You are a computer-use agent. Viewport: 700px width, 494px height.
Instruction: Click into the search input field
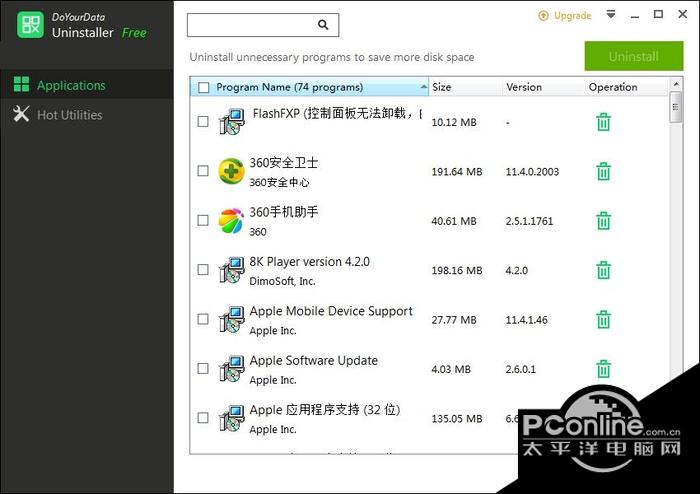pyautogui.click(x=263, y=25)
